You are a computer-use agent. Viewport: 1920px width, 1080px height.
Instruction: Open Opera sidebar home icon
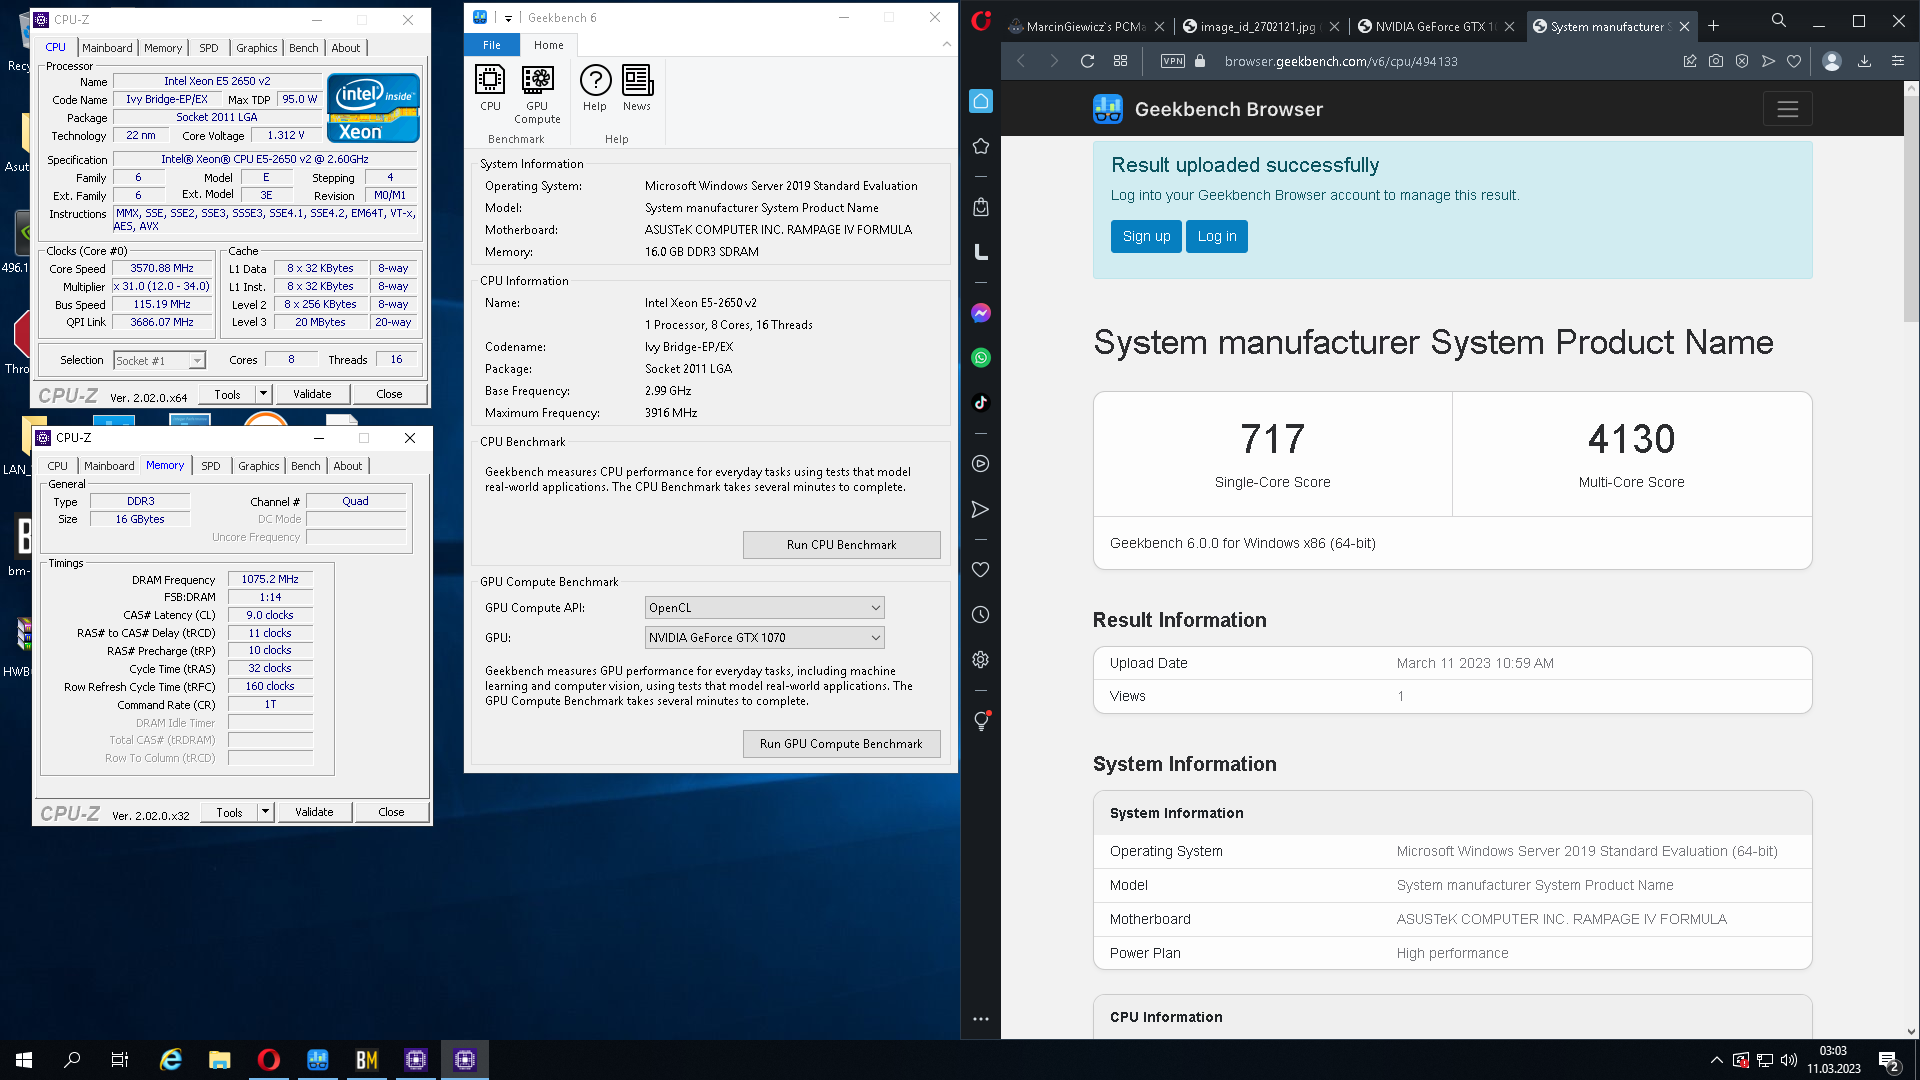(x=981, y=101)
